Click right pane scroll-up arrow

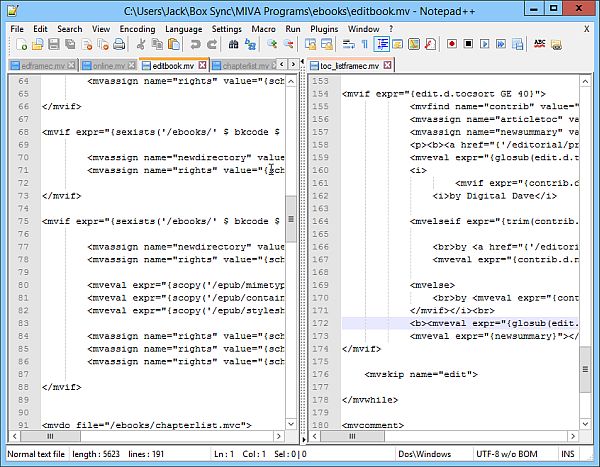point(585,82)
